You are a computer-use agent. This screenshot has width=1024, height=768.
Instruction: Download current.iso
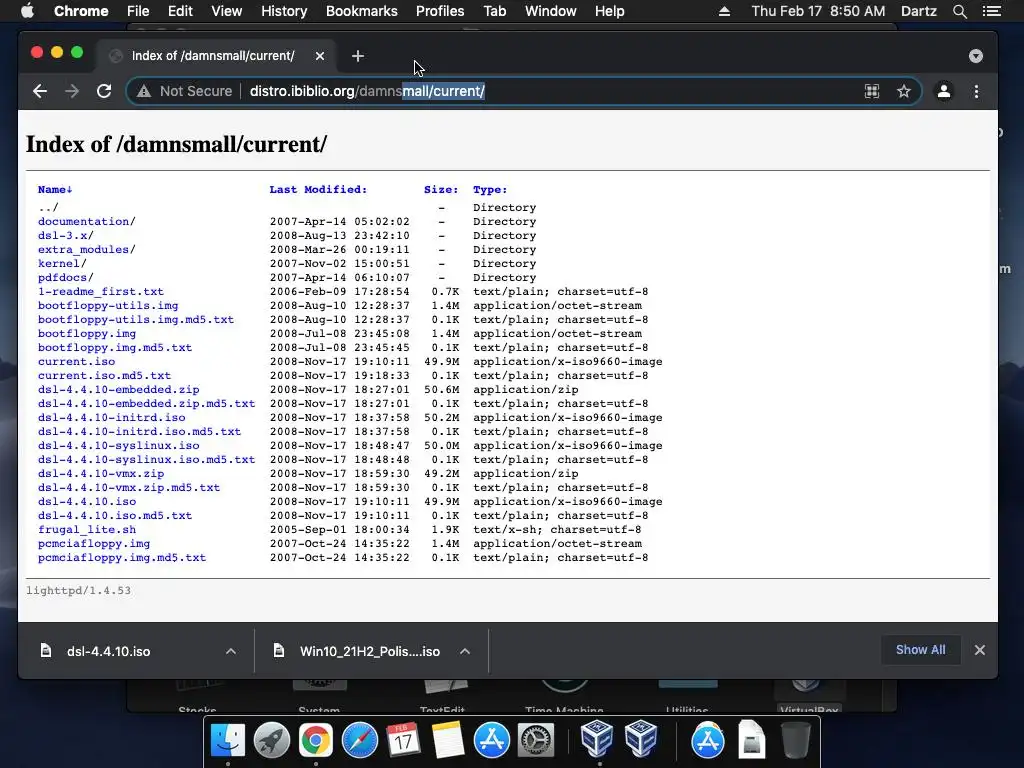coord(76,362)
